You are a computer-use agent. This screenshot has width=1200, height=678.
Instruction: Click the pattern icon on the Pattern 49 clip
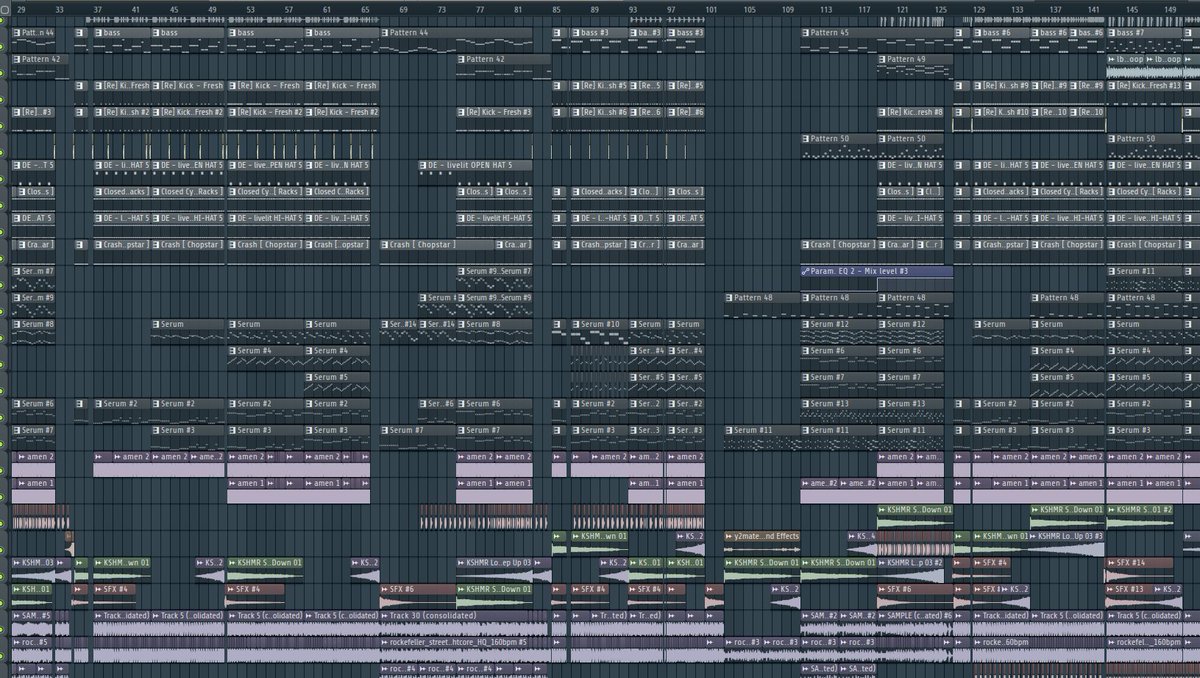click(883, 60)
